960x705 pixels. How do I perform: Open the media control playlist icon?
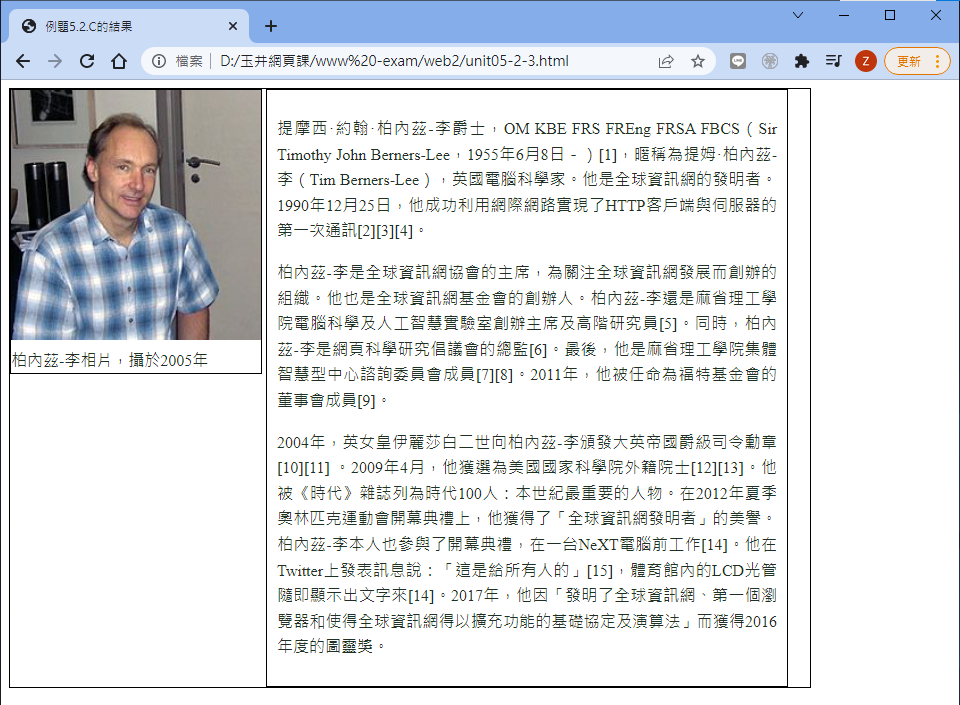[x=833, y=61]
